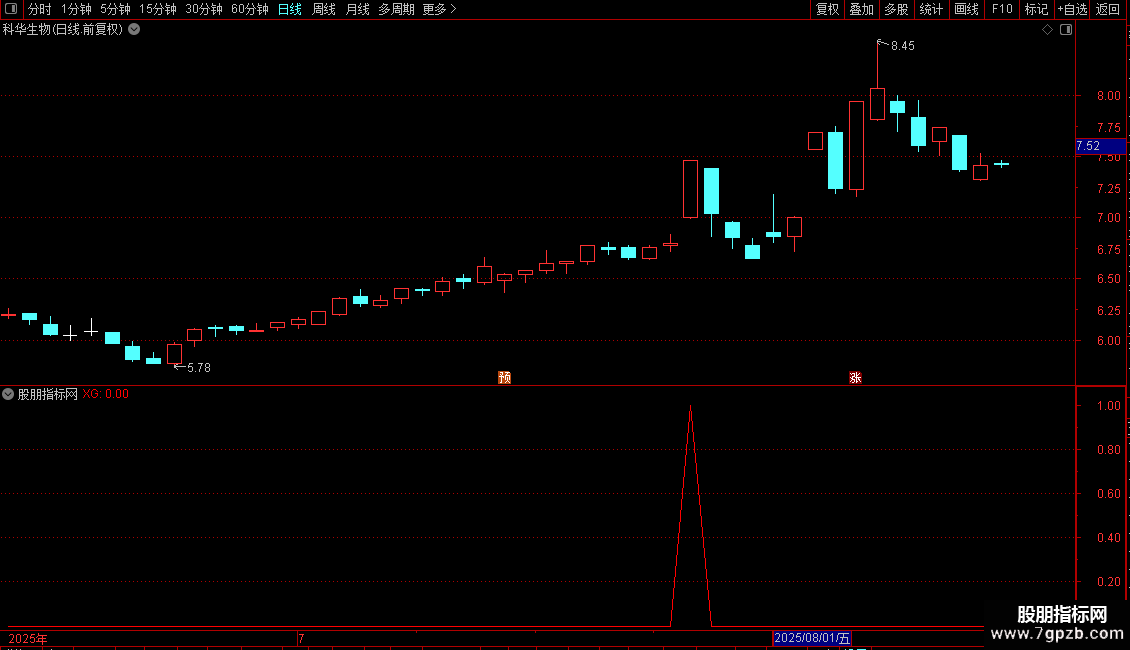Click the 1.00 indicator axis label
Screen dimensions: 1130x650
point(1108,406)
